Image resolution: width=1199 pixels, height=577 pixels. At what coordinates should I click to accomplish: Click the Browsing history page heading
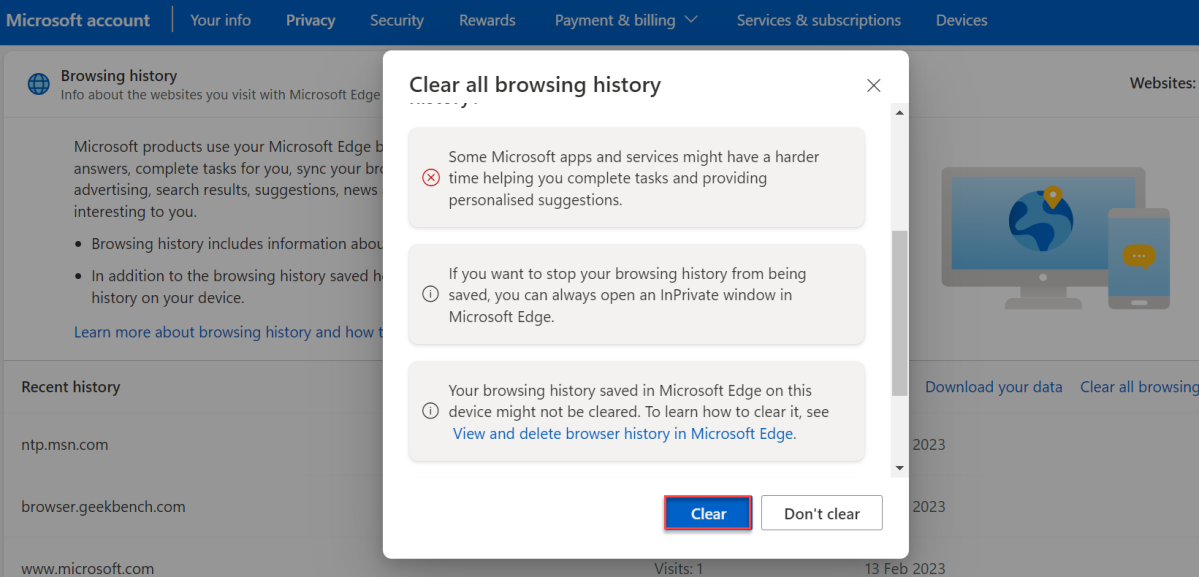pyautogui.click(x=119, y=76)
